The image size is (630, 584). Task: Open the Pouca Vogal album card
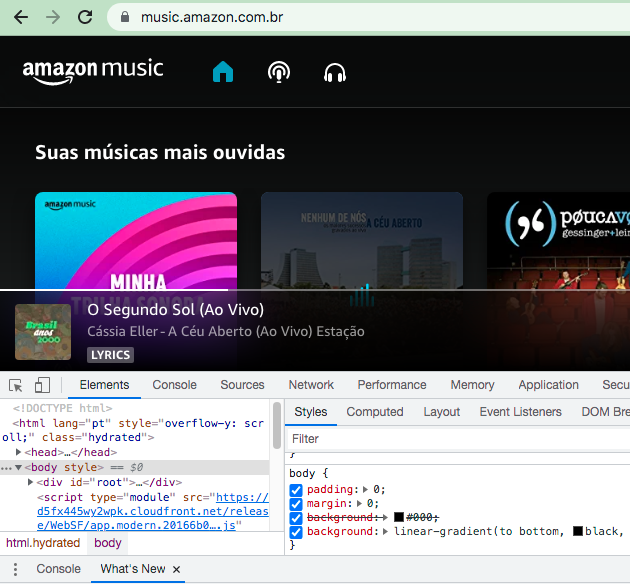(558, 241)
